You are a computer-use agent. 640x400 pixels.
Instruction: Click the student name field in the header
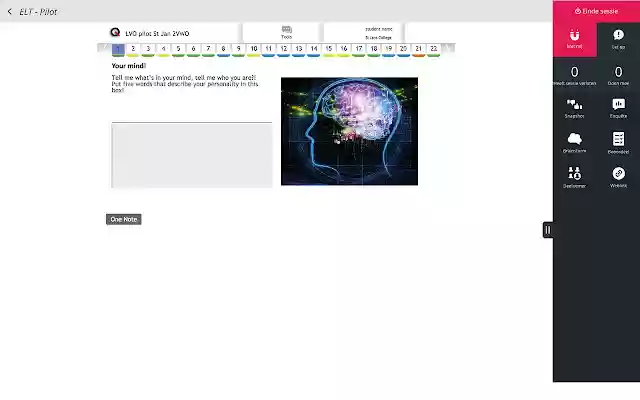point(378,29)
